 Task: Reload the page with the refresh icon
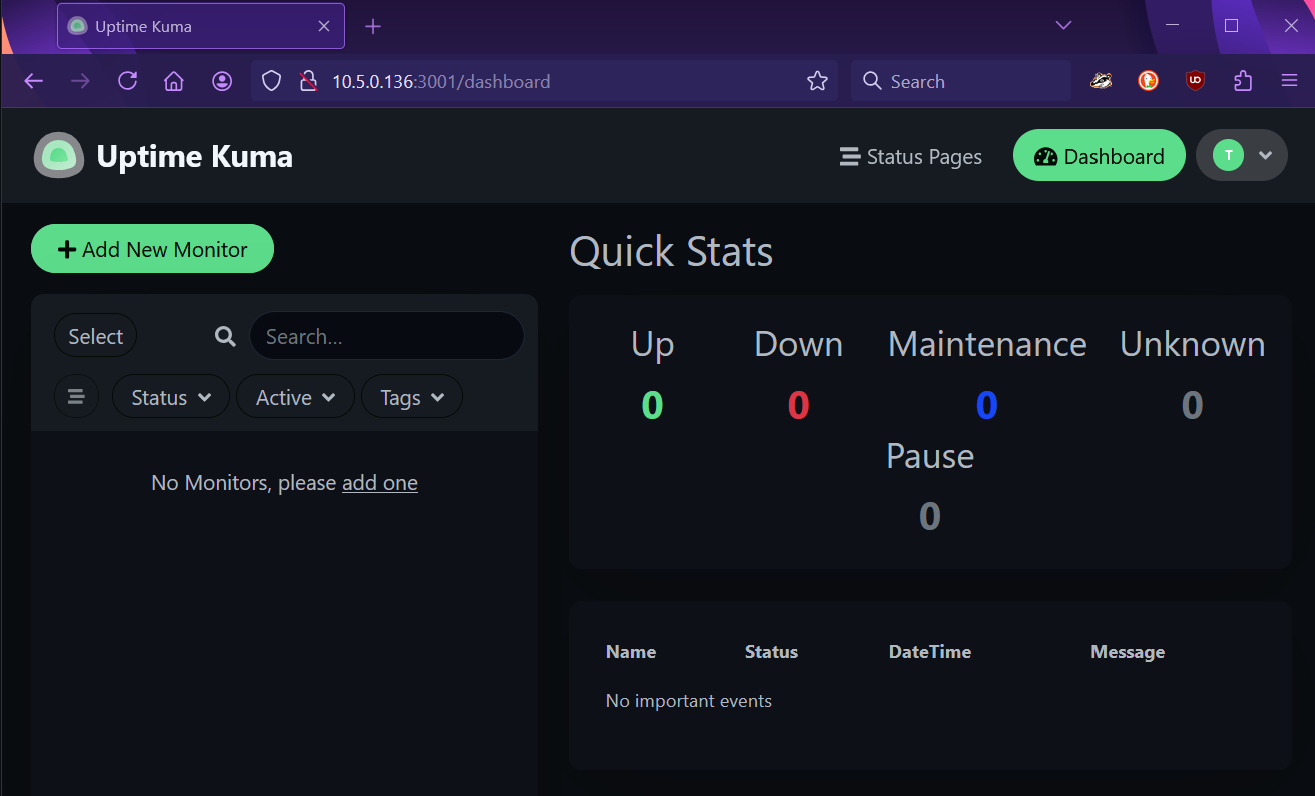127,82
